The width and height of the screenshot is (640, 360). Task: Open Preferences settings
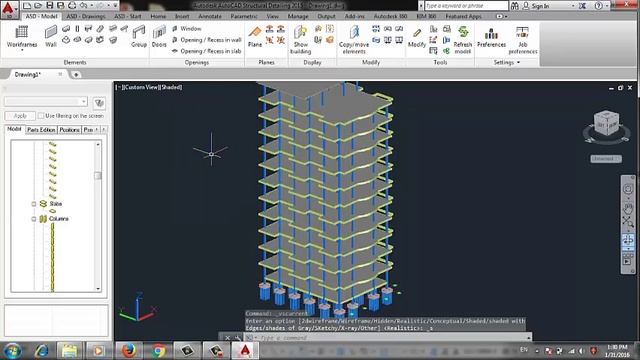pyautogui.click(x=491, y=37)
